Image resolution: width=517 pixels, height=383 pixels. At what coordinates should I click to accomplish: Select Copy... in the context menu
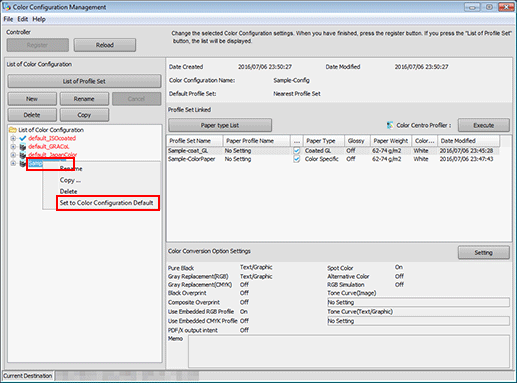click(x=70, y=180)
